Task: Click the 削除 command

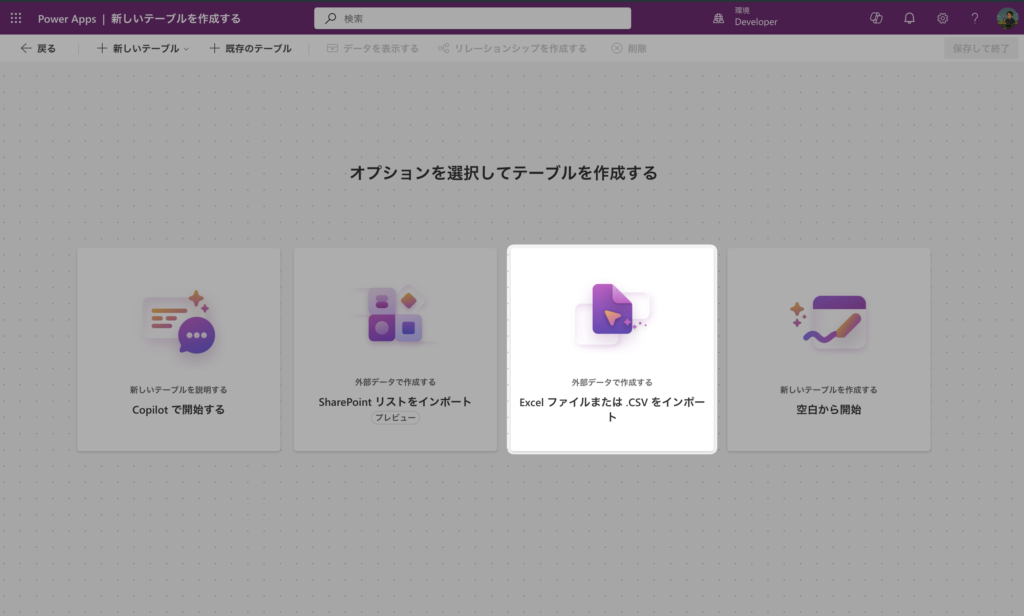Action: (629, 48)
